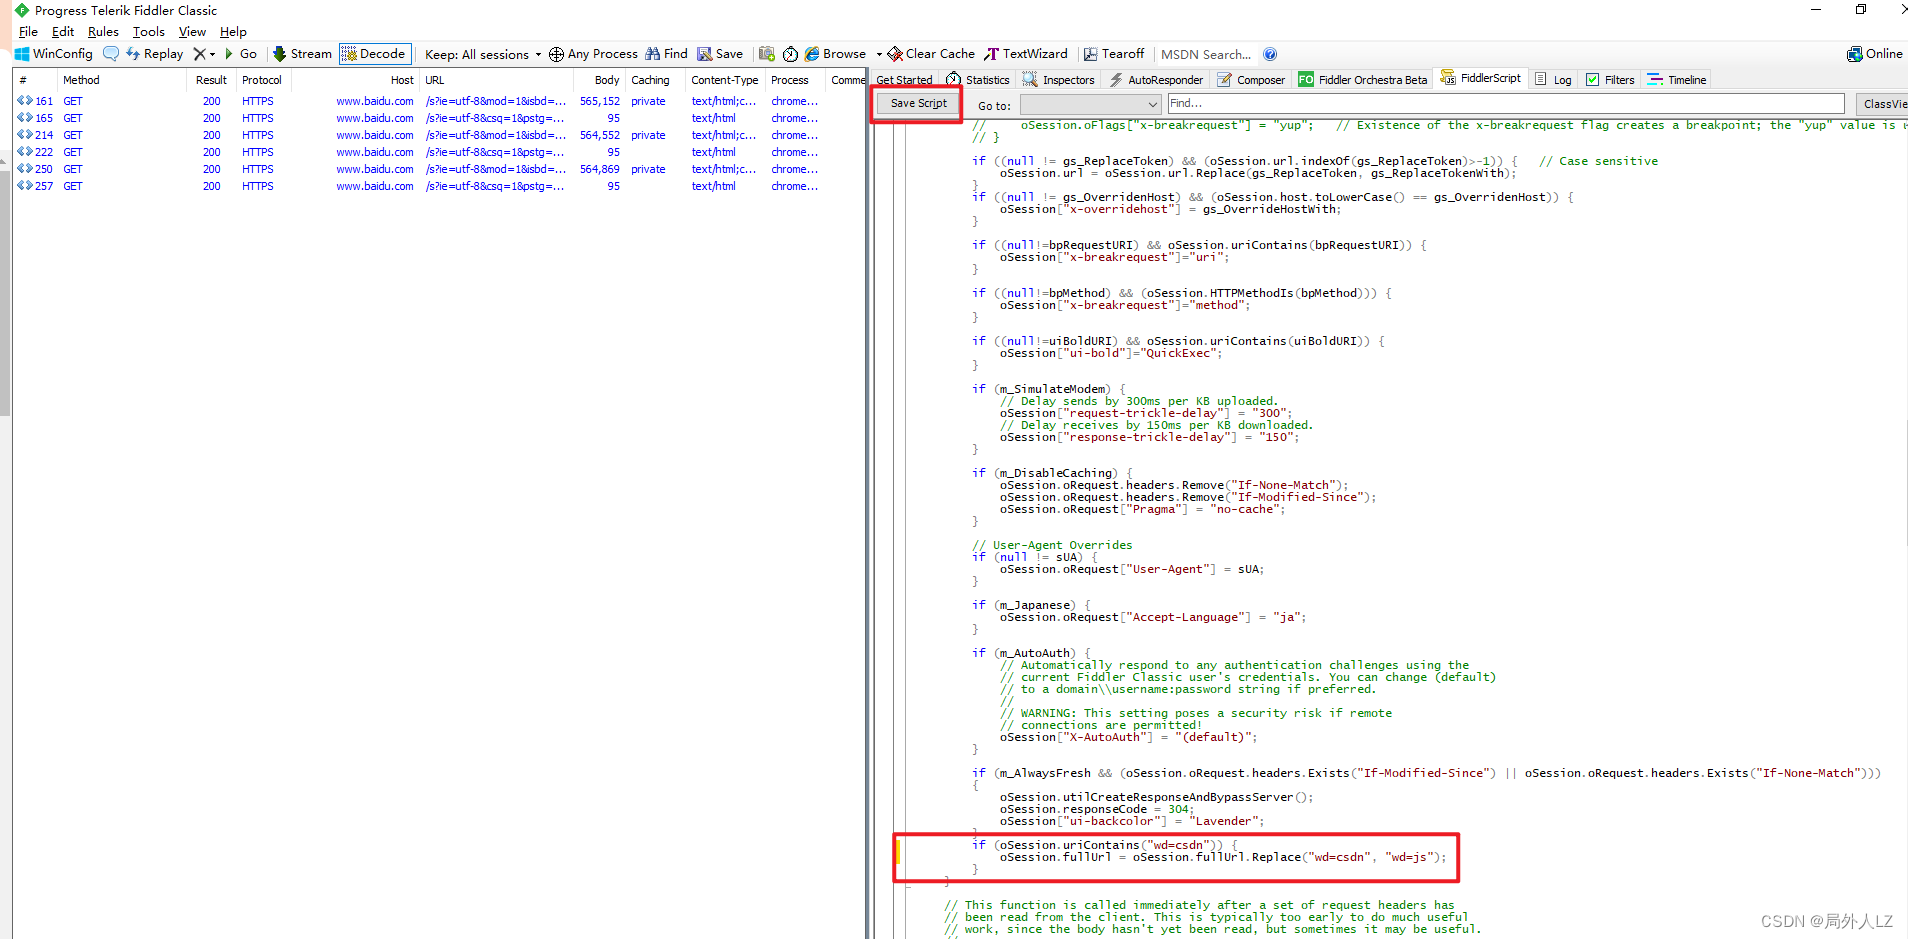
Task: Click the ClassView button
Action: tap(1882, 104)
